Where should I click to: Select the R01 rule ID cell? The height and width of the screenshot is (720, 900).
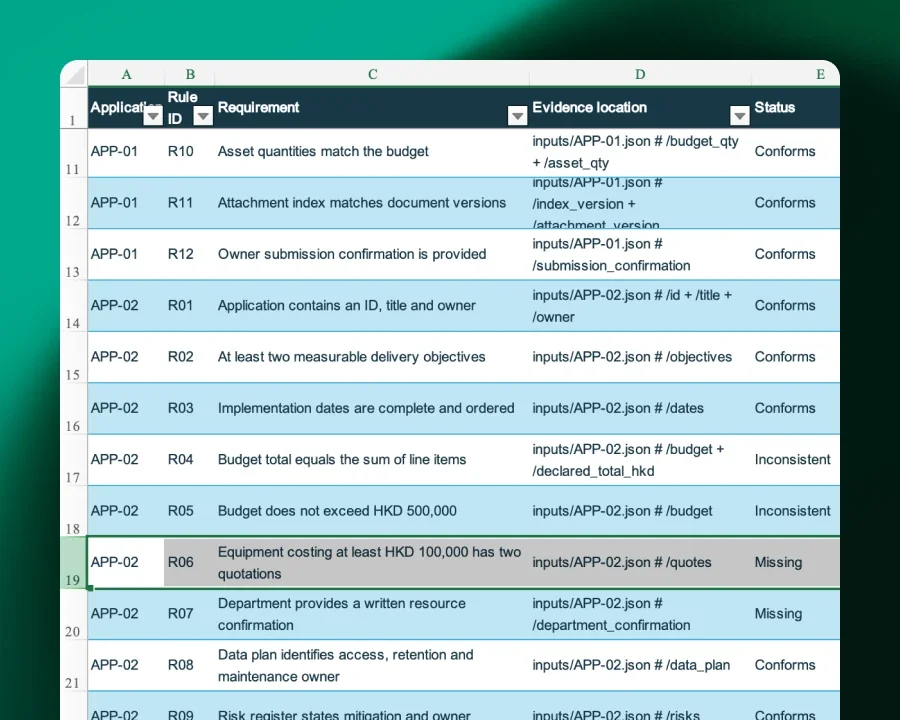[x=189, y=305]
